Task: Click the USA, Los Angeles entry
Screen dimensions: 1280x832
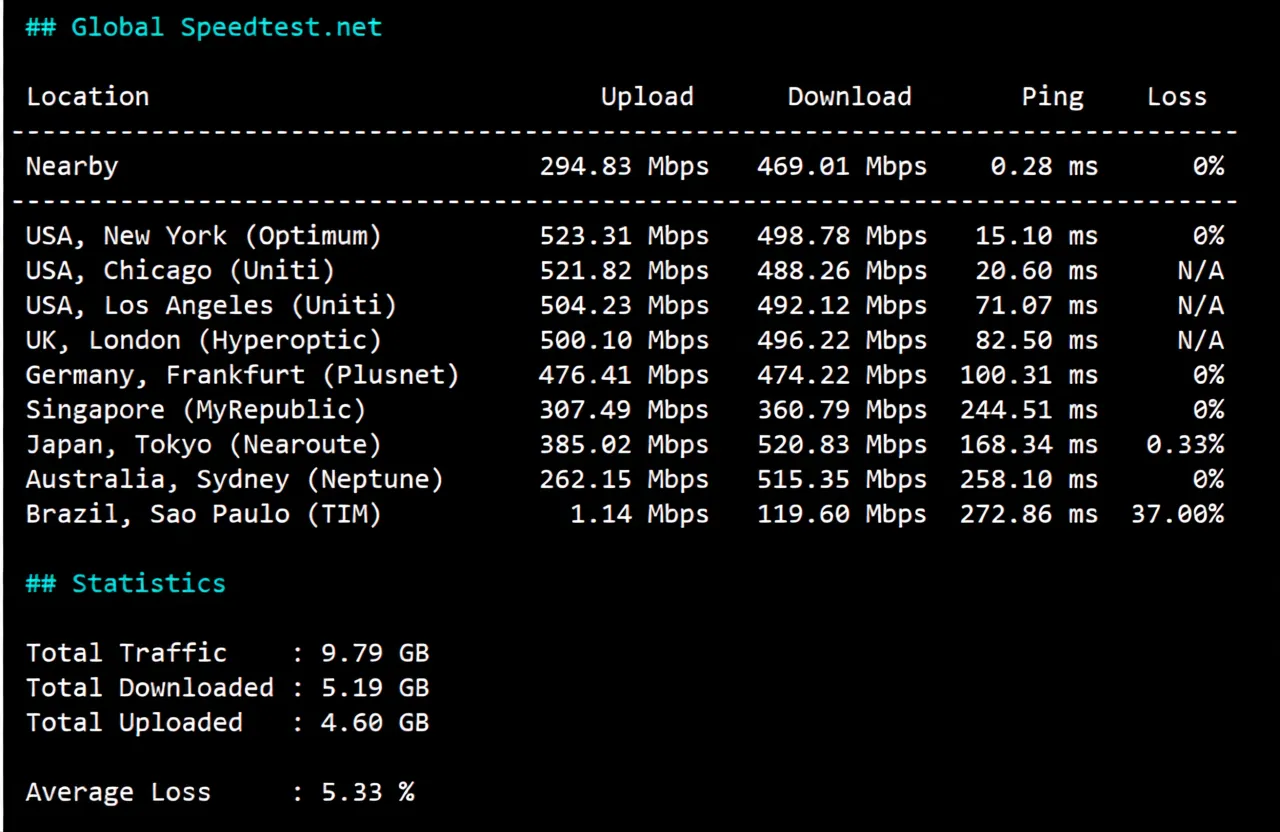Action: point(210,305)
